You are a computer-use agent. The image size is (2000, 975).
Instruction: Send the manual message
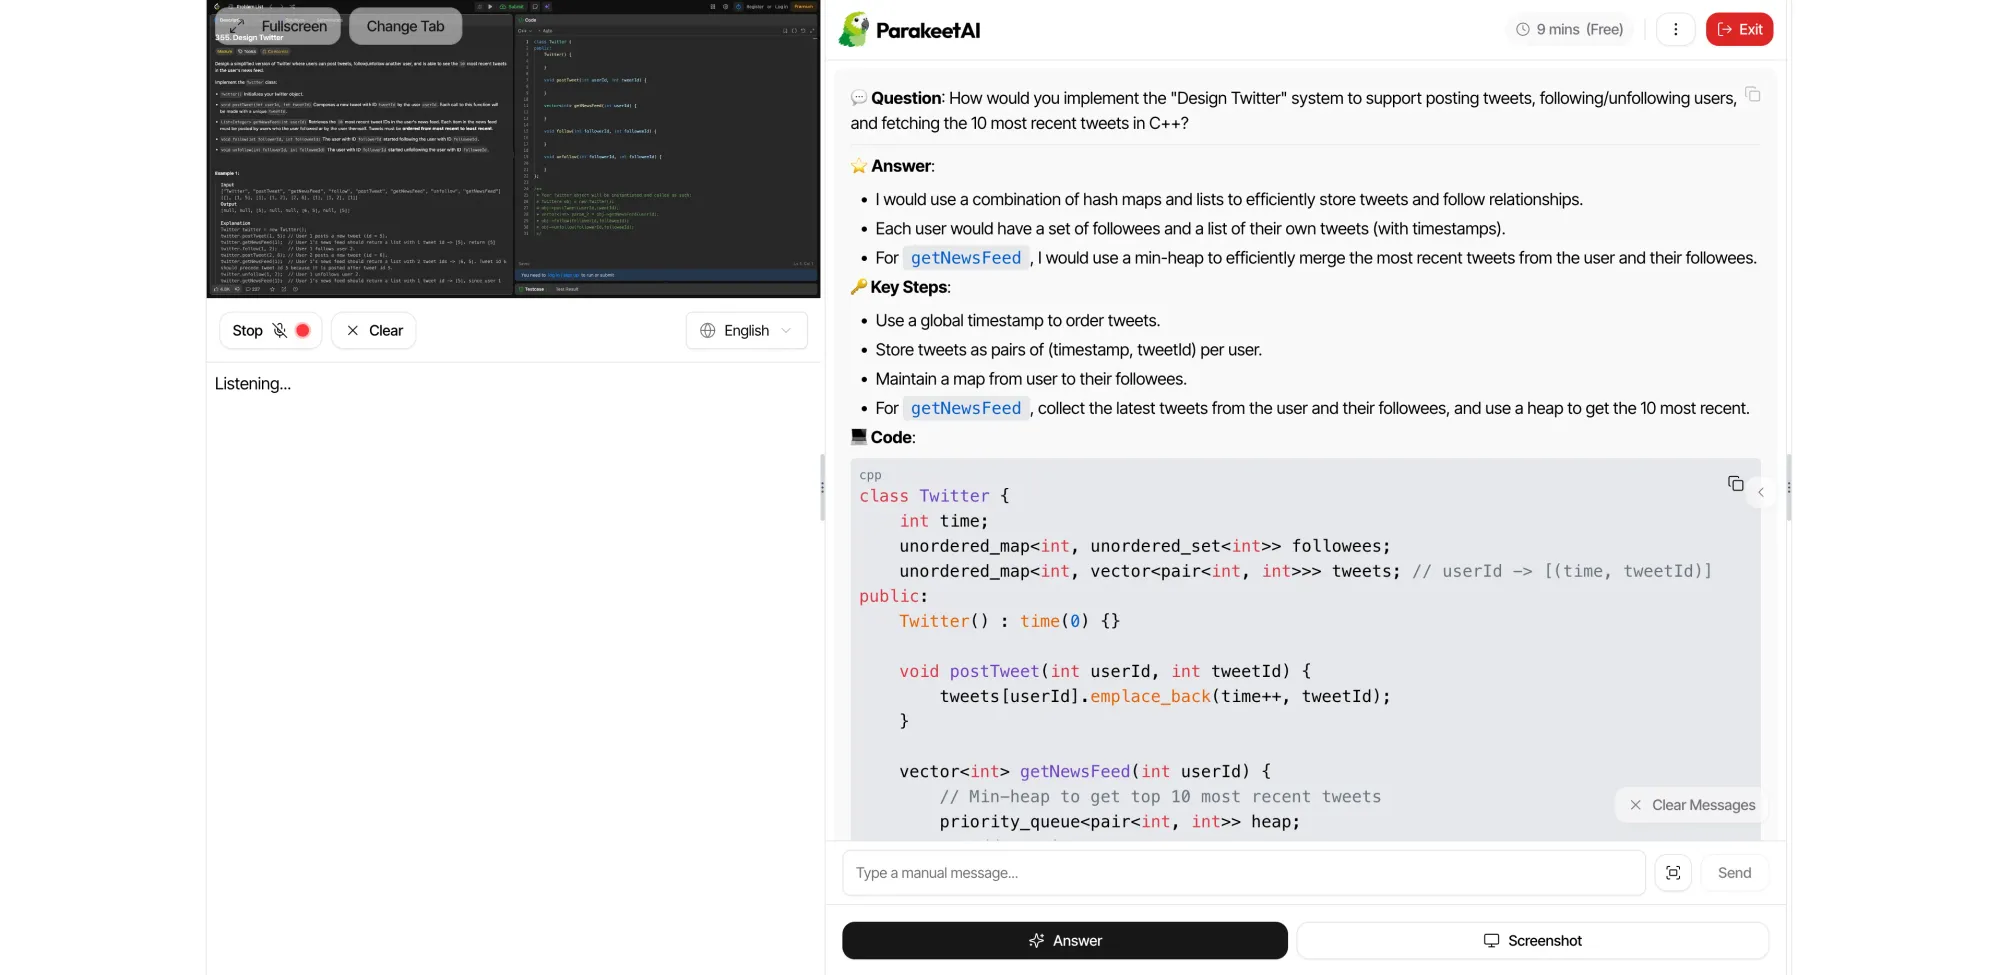click(x=1734, y=873)
